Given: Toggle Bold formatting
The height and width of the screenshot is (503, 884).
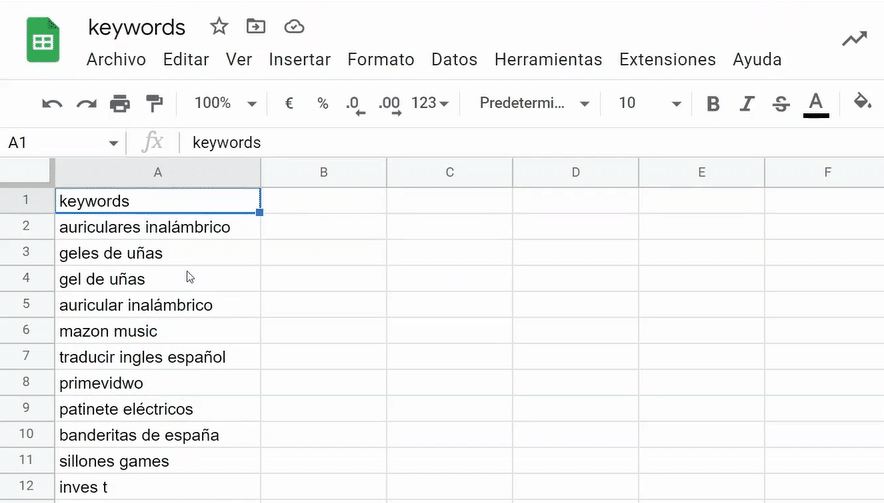Looking at the screenshot, I should point(713,104).
